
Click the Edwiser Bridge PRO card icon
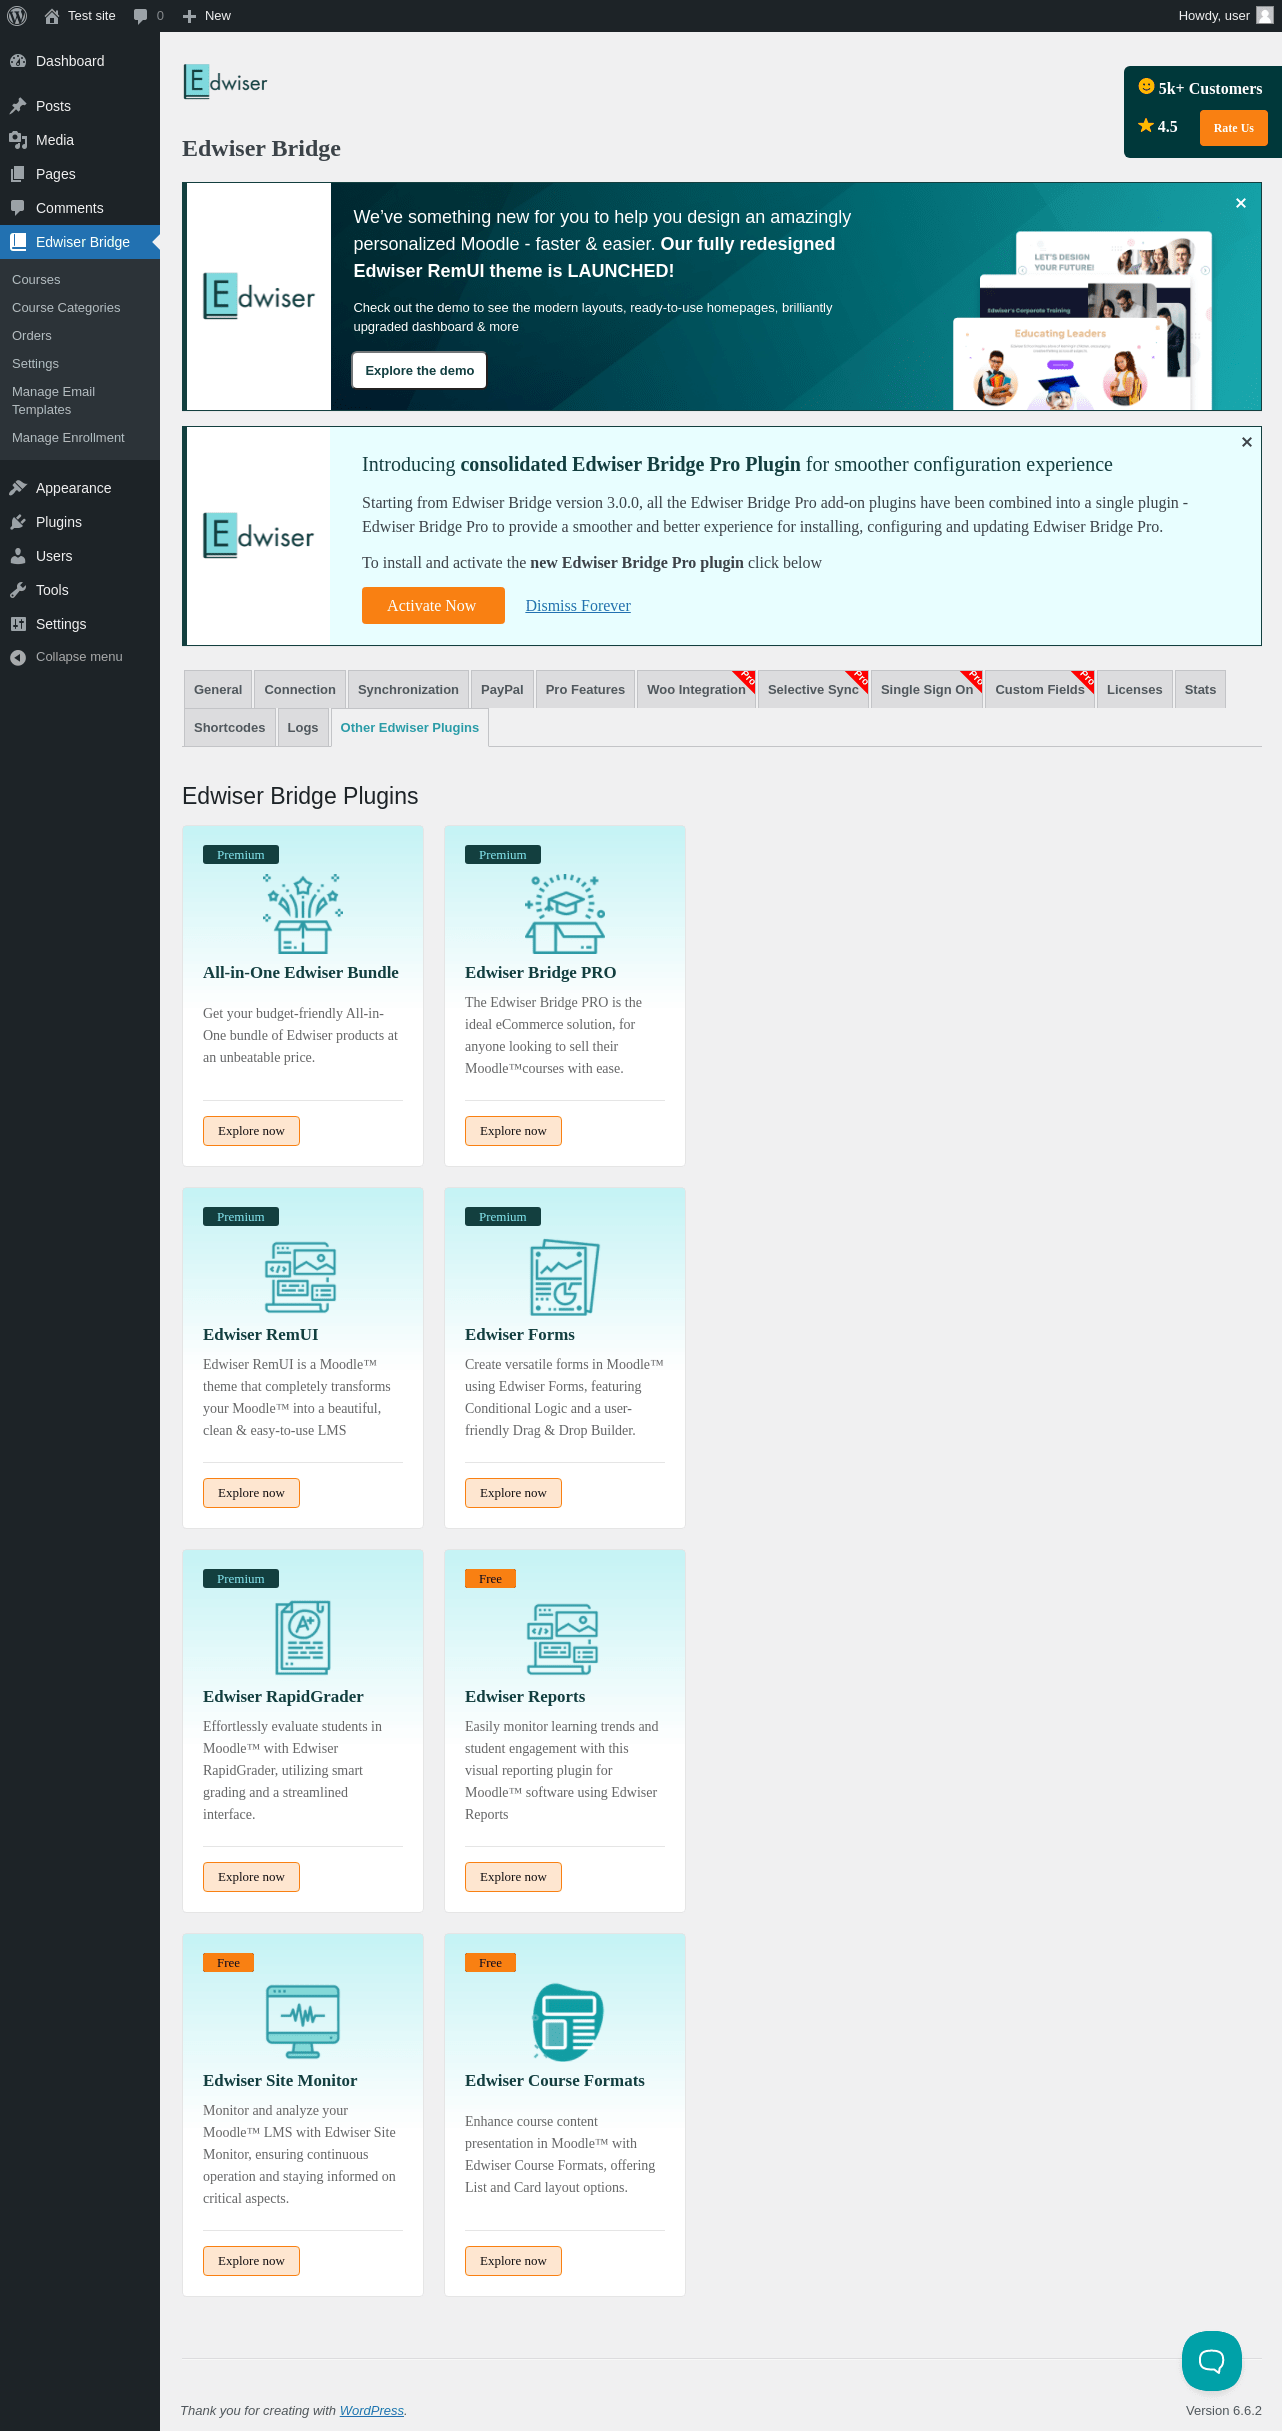pyautogui.click(x=565, y=914)
